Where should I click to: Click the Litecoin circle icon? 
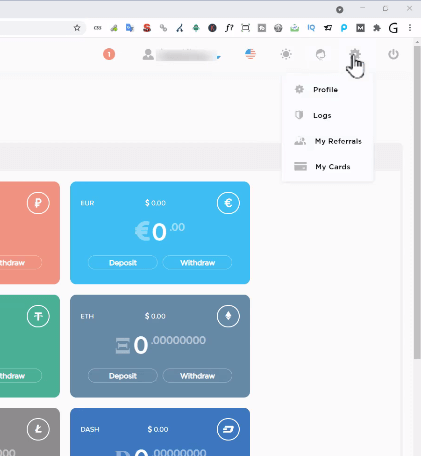click(38, 429)
